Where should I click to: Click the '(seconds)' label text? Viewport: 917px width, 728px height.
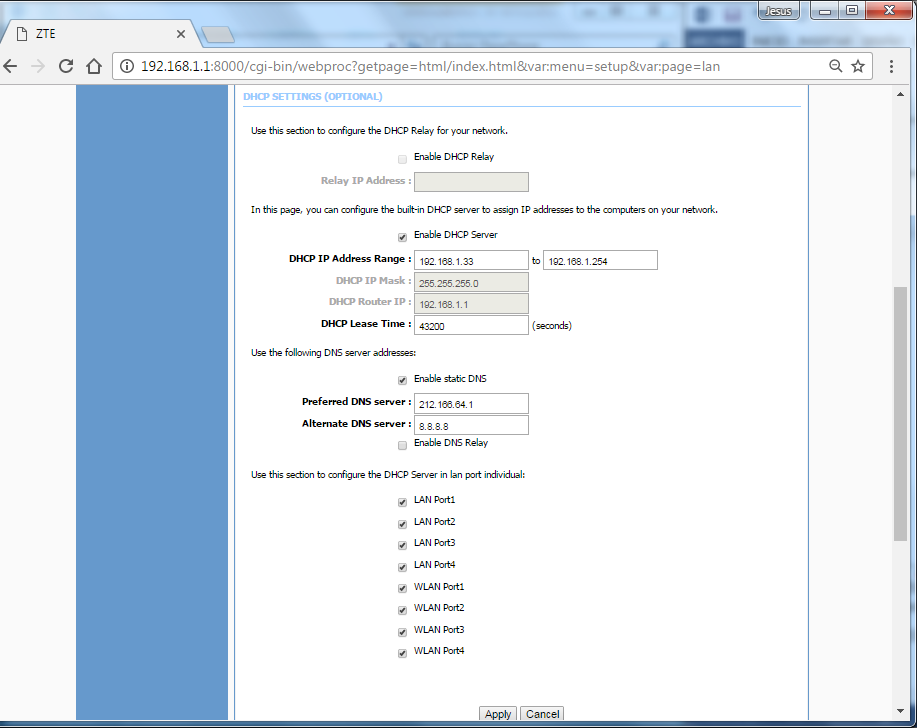tap(551, 326)
